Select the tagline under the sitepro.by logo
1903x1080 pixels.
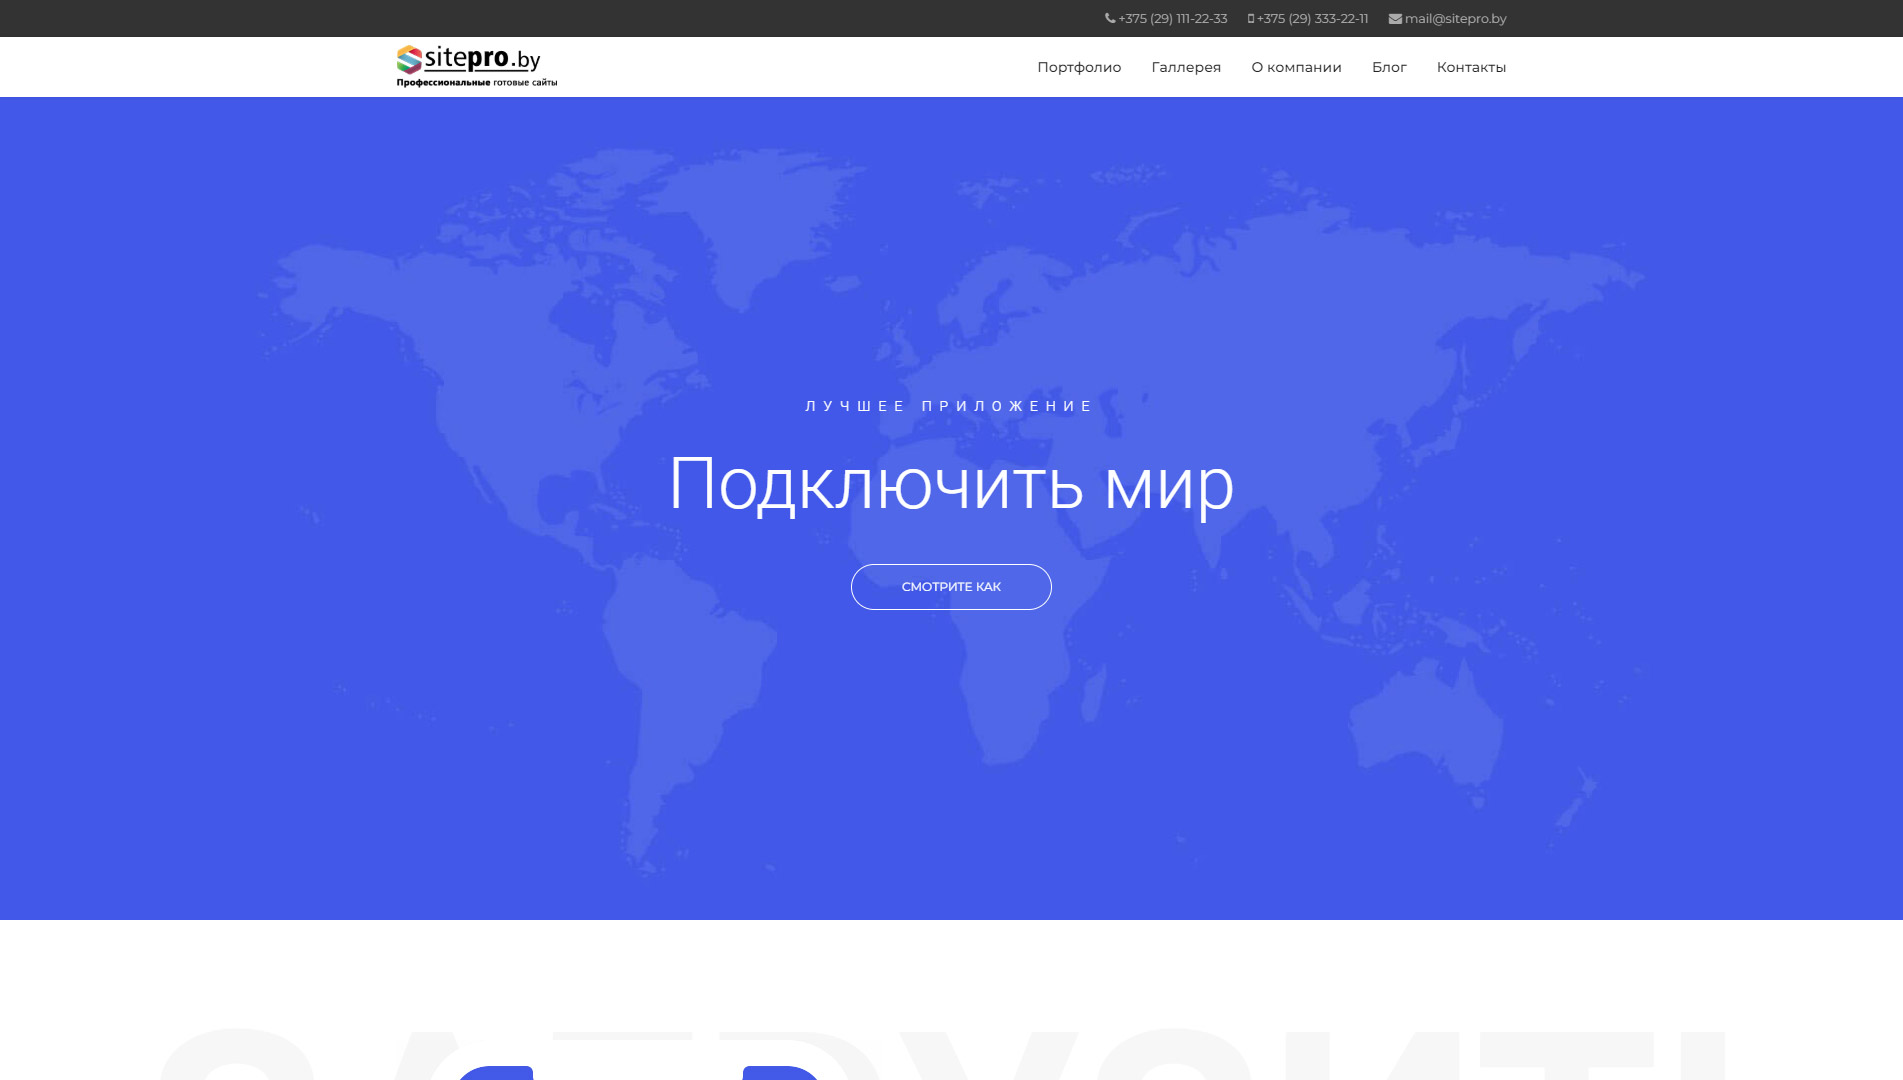click(x=477, y=83)
